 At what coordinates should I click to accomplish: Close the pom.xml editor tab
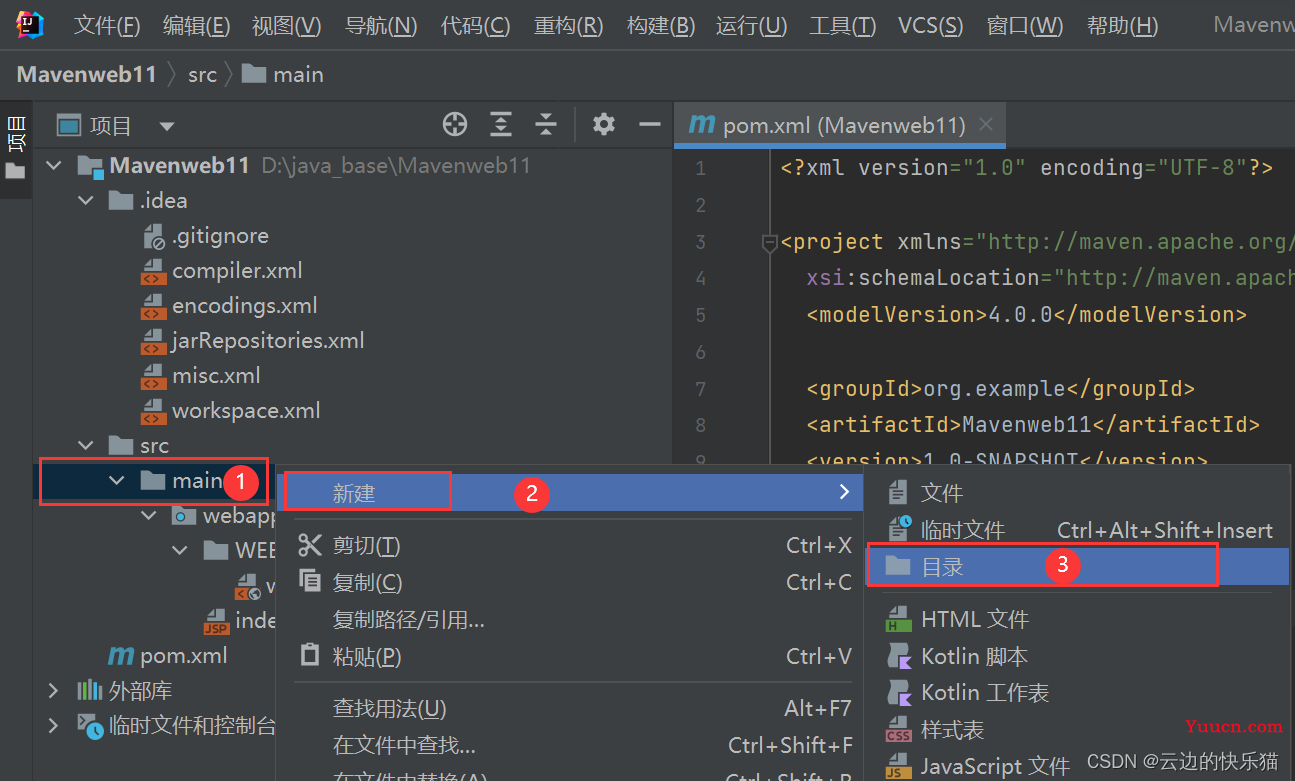click(x=986, y=125)
